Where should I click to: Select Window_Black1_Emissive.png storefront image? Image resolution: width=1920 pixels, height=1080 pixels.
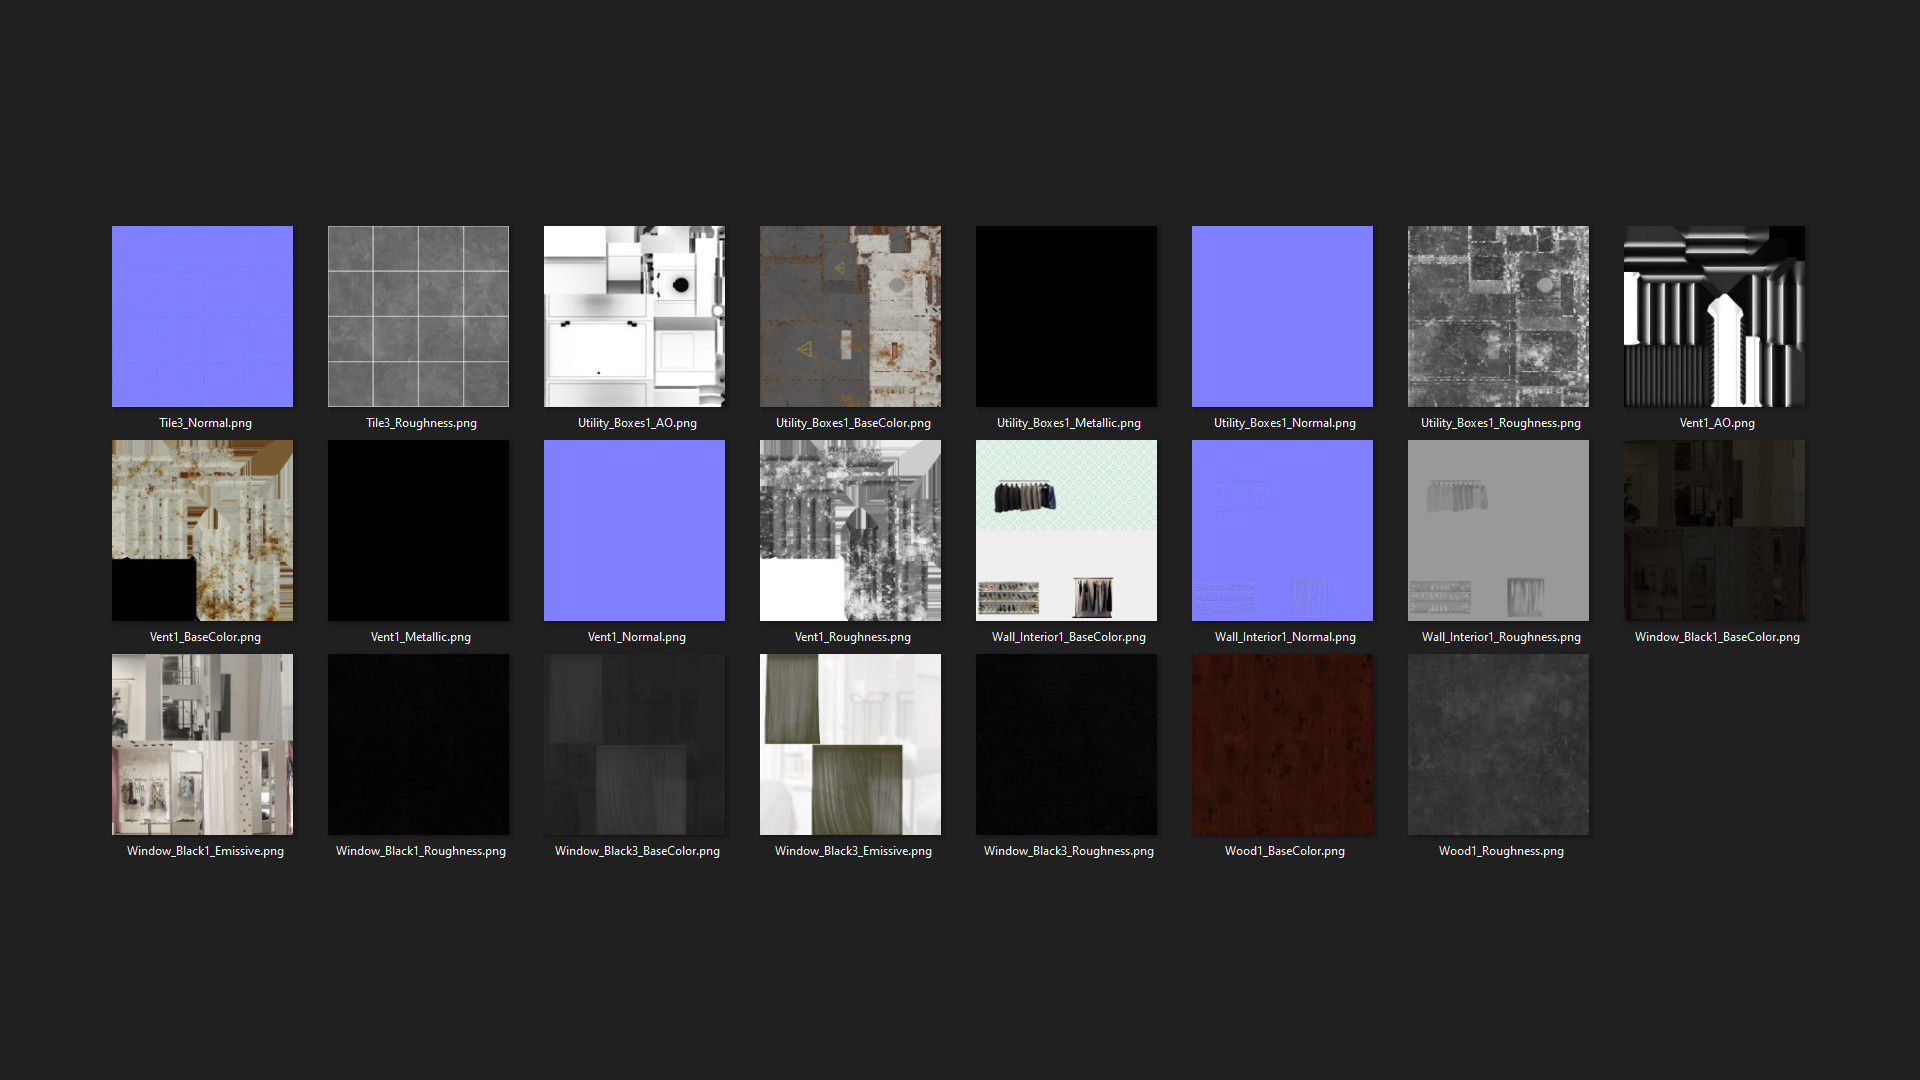[x=202, y=744]
